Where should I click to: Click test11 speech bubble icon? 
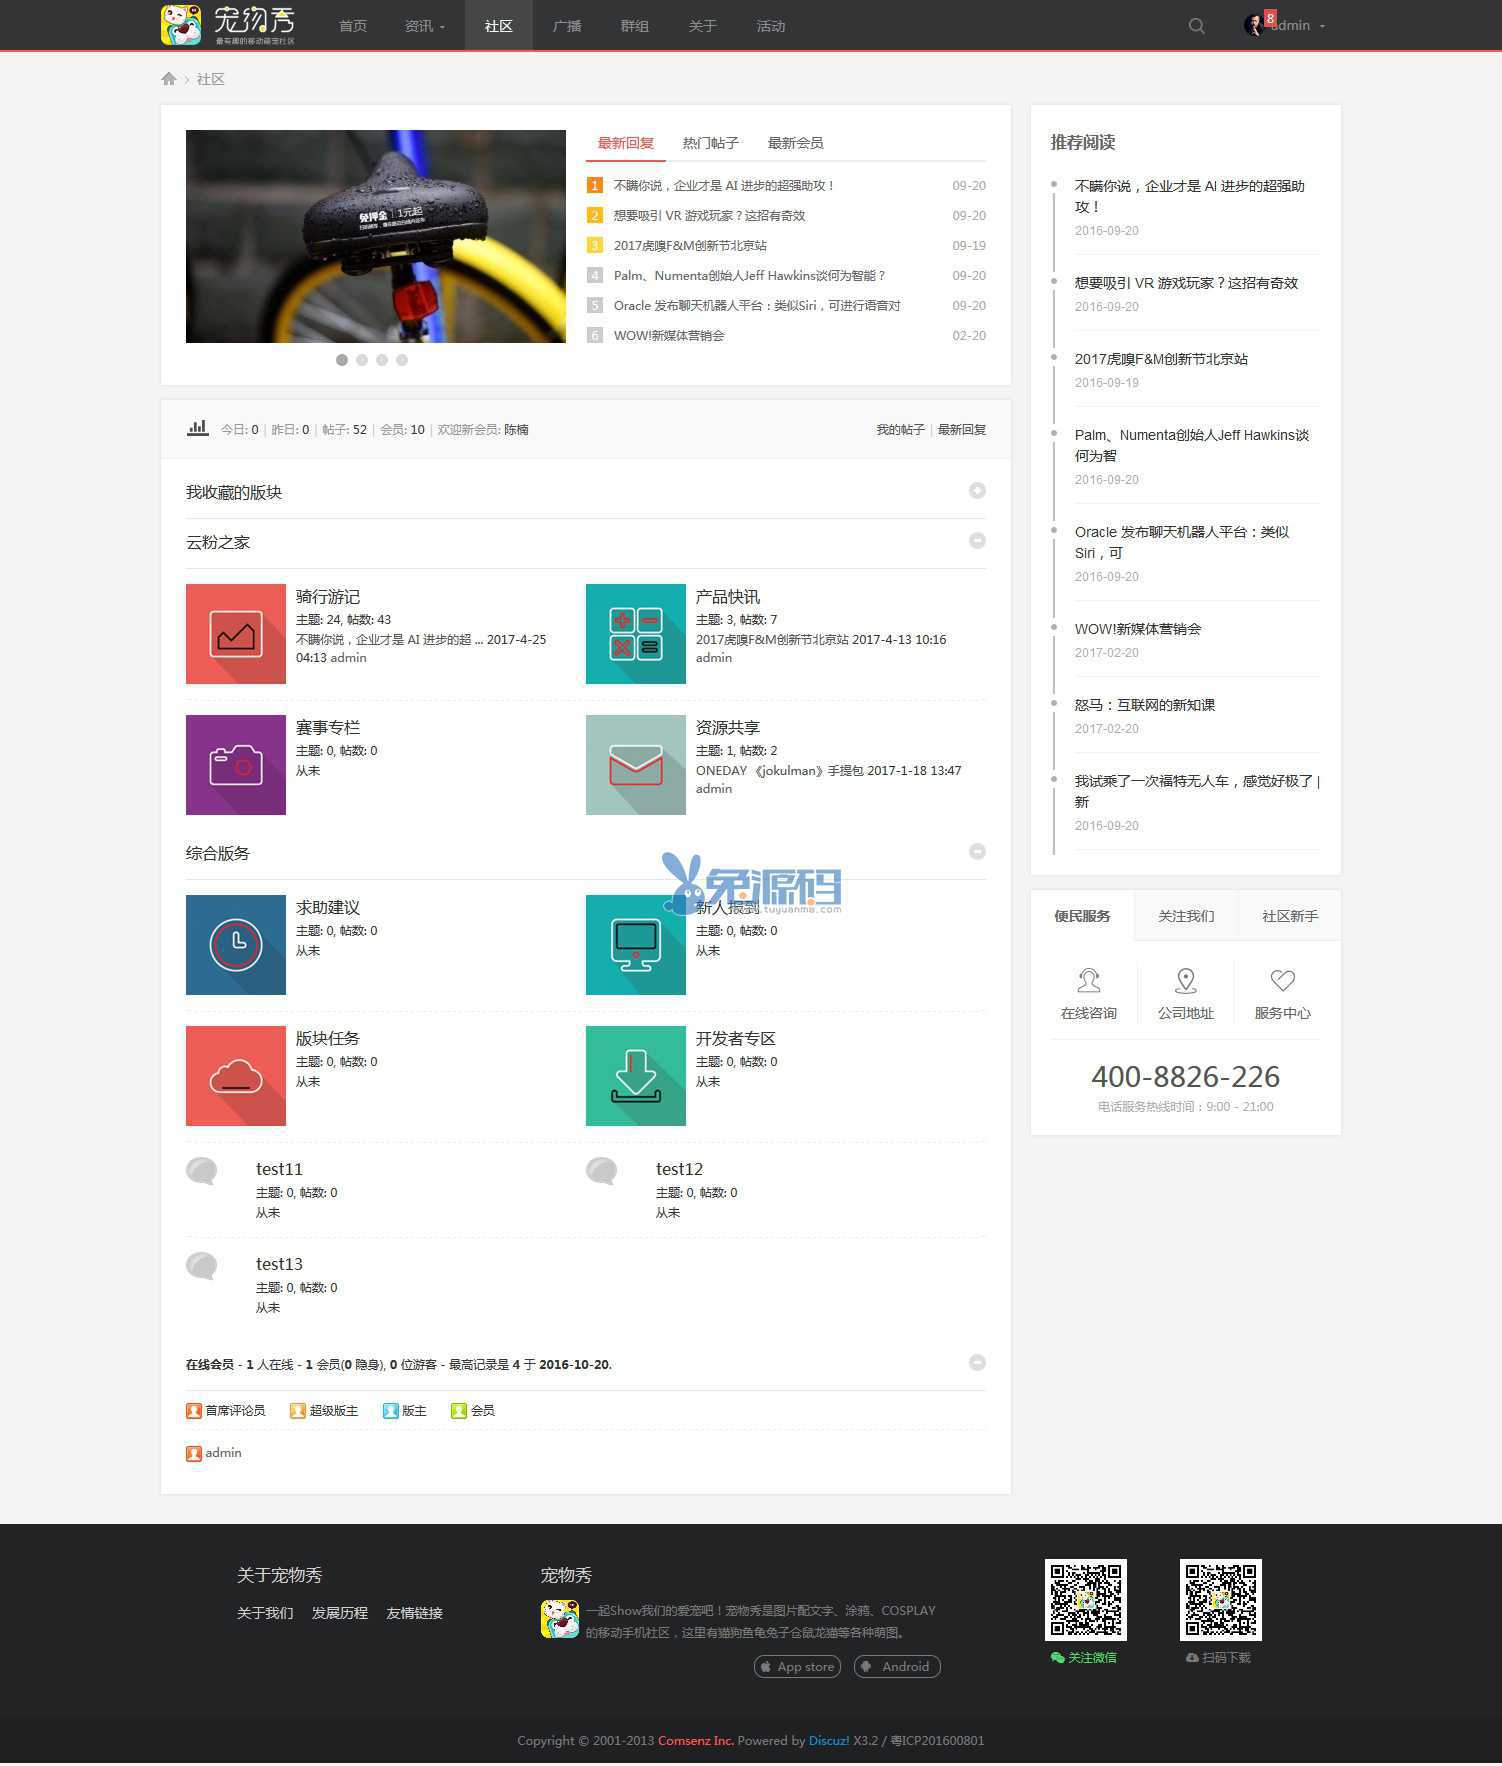pos(202,1171)
